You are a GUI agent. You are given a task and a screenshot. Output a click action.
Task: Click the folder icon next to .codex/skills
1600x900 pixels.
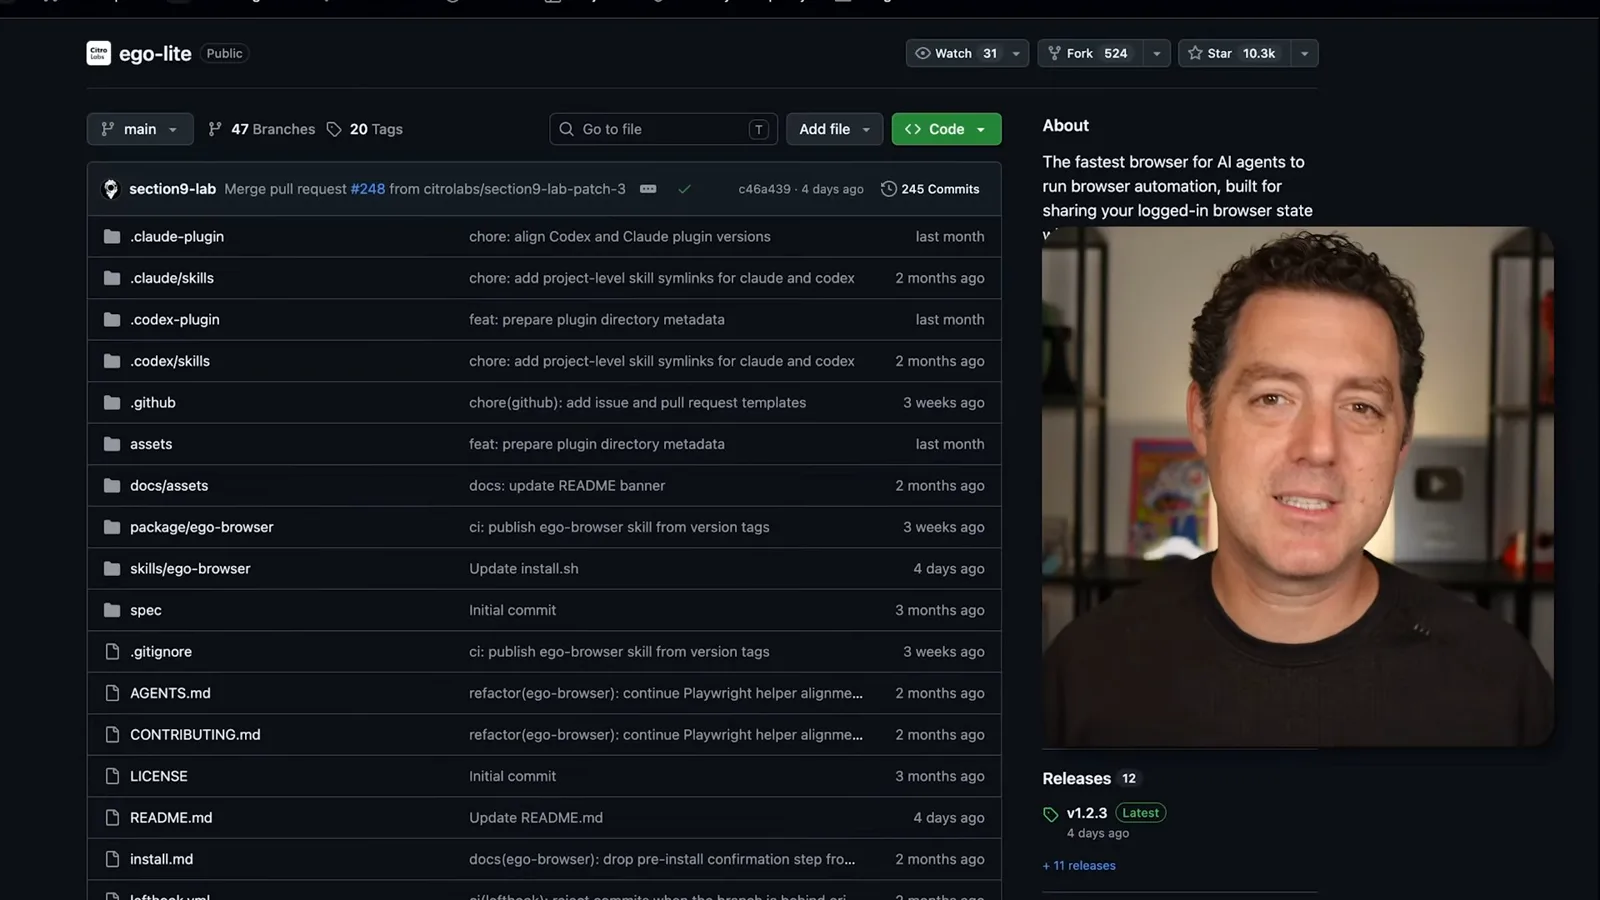112,361
